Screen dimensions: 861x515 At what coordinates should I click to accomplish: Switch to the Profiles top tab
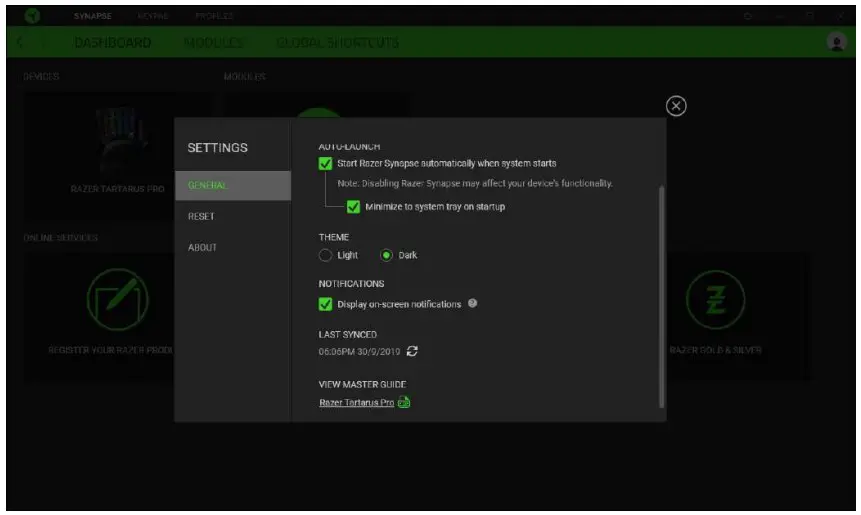(214, 16)
